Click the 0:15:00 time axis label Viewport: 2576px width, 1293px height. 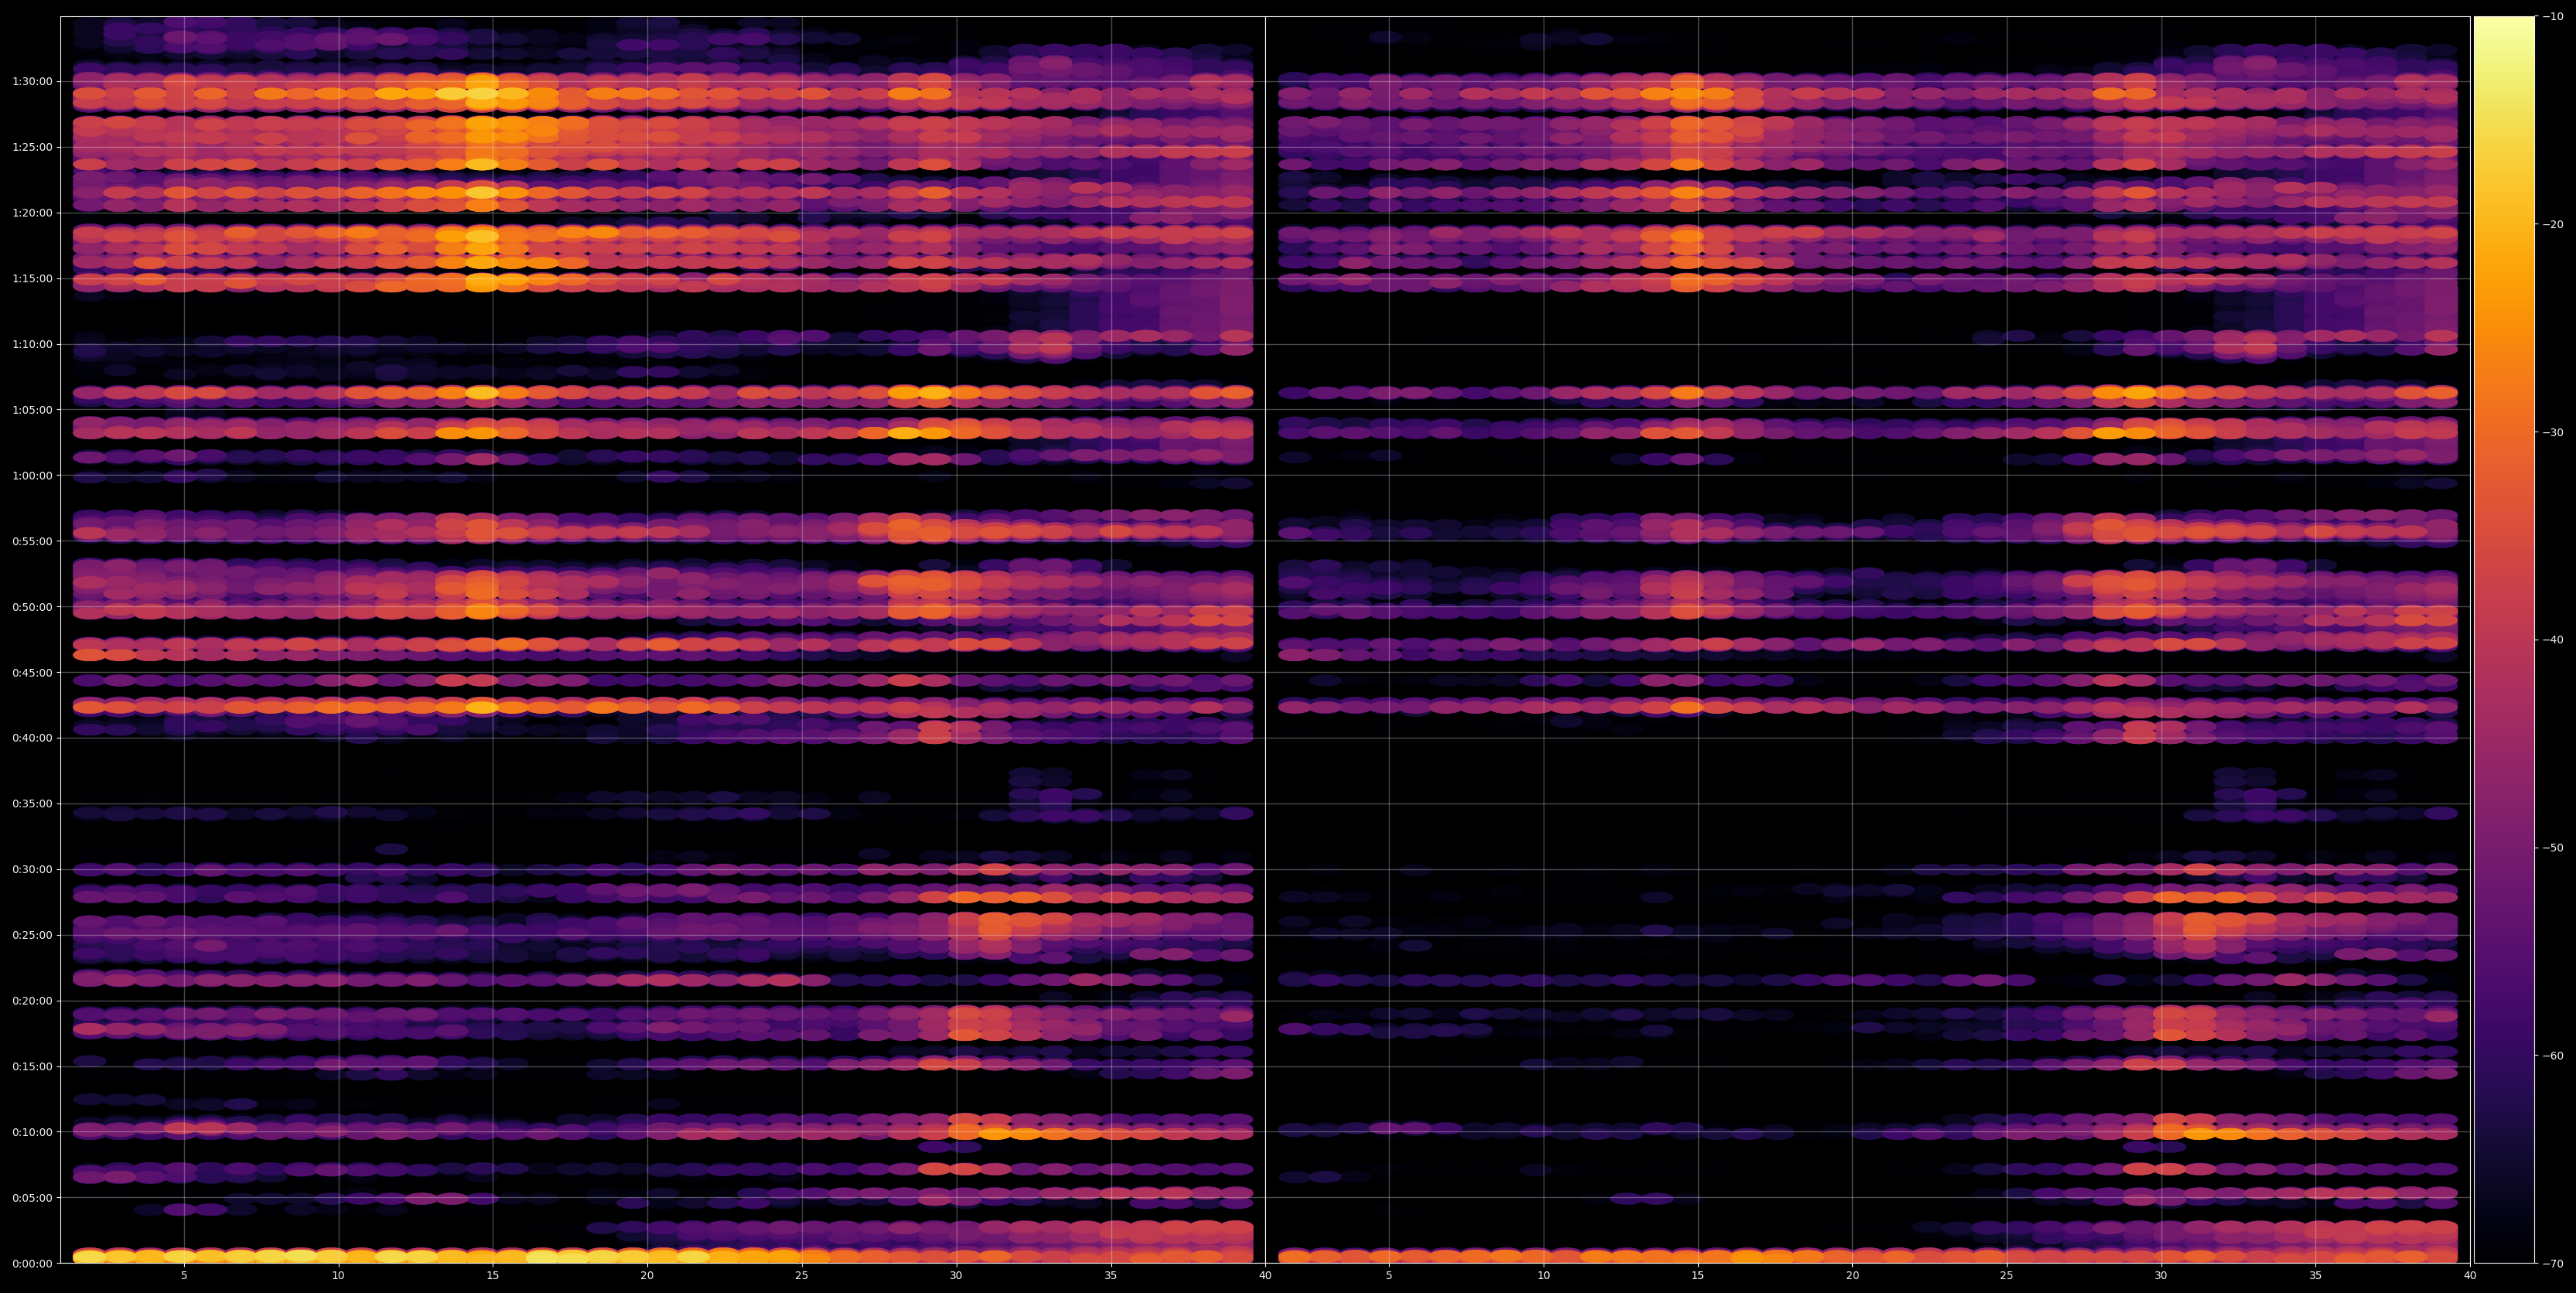(33, 1066)
